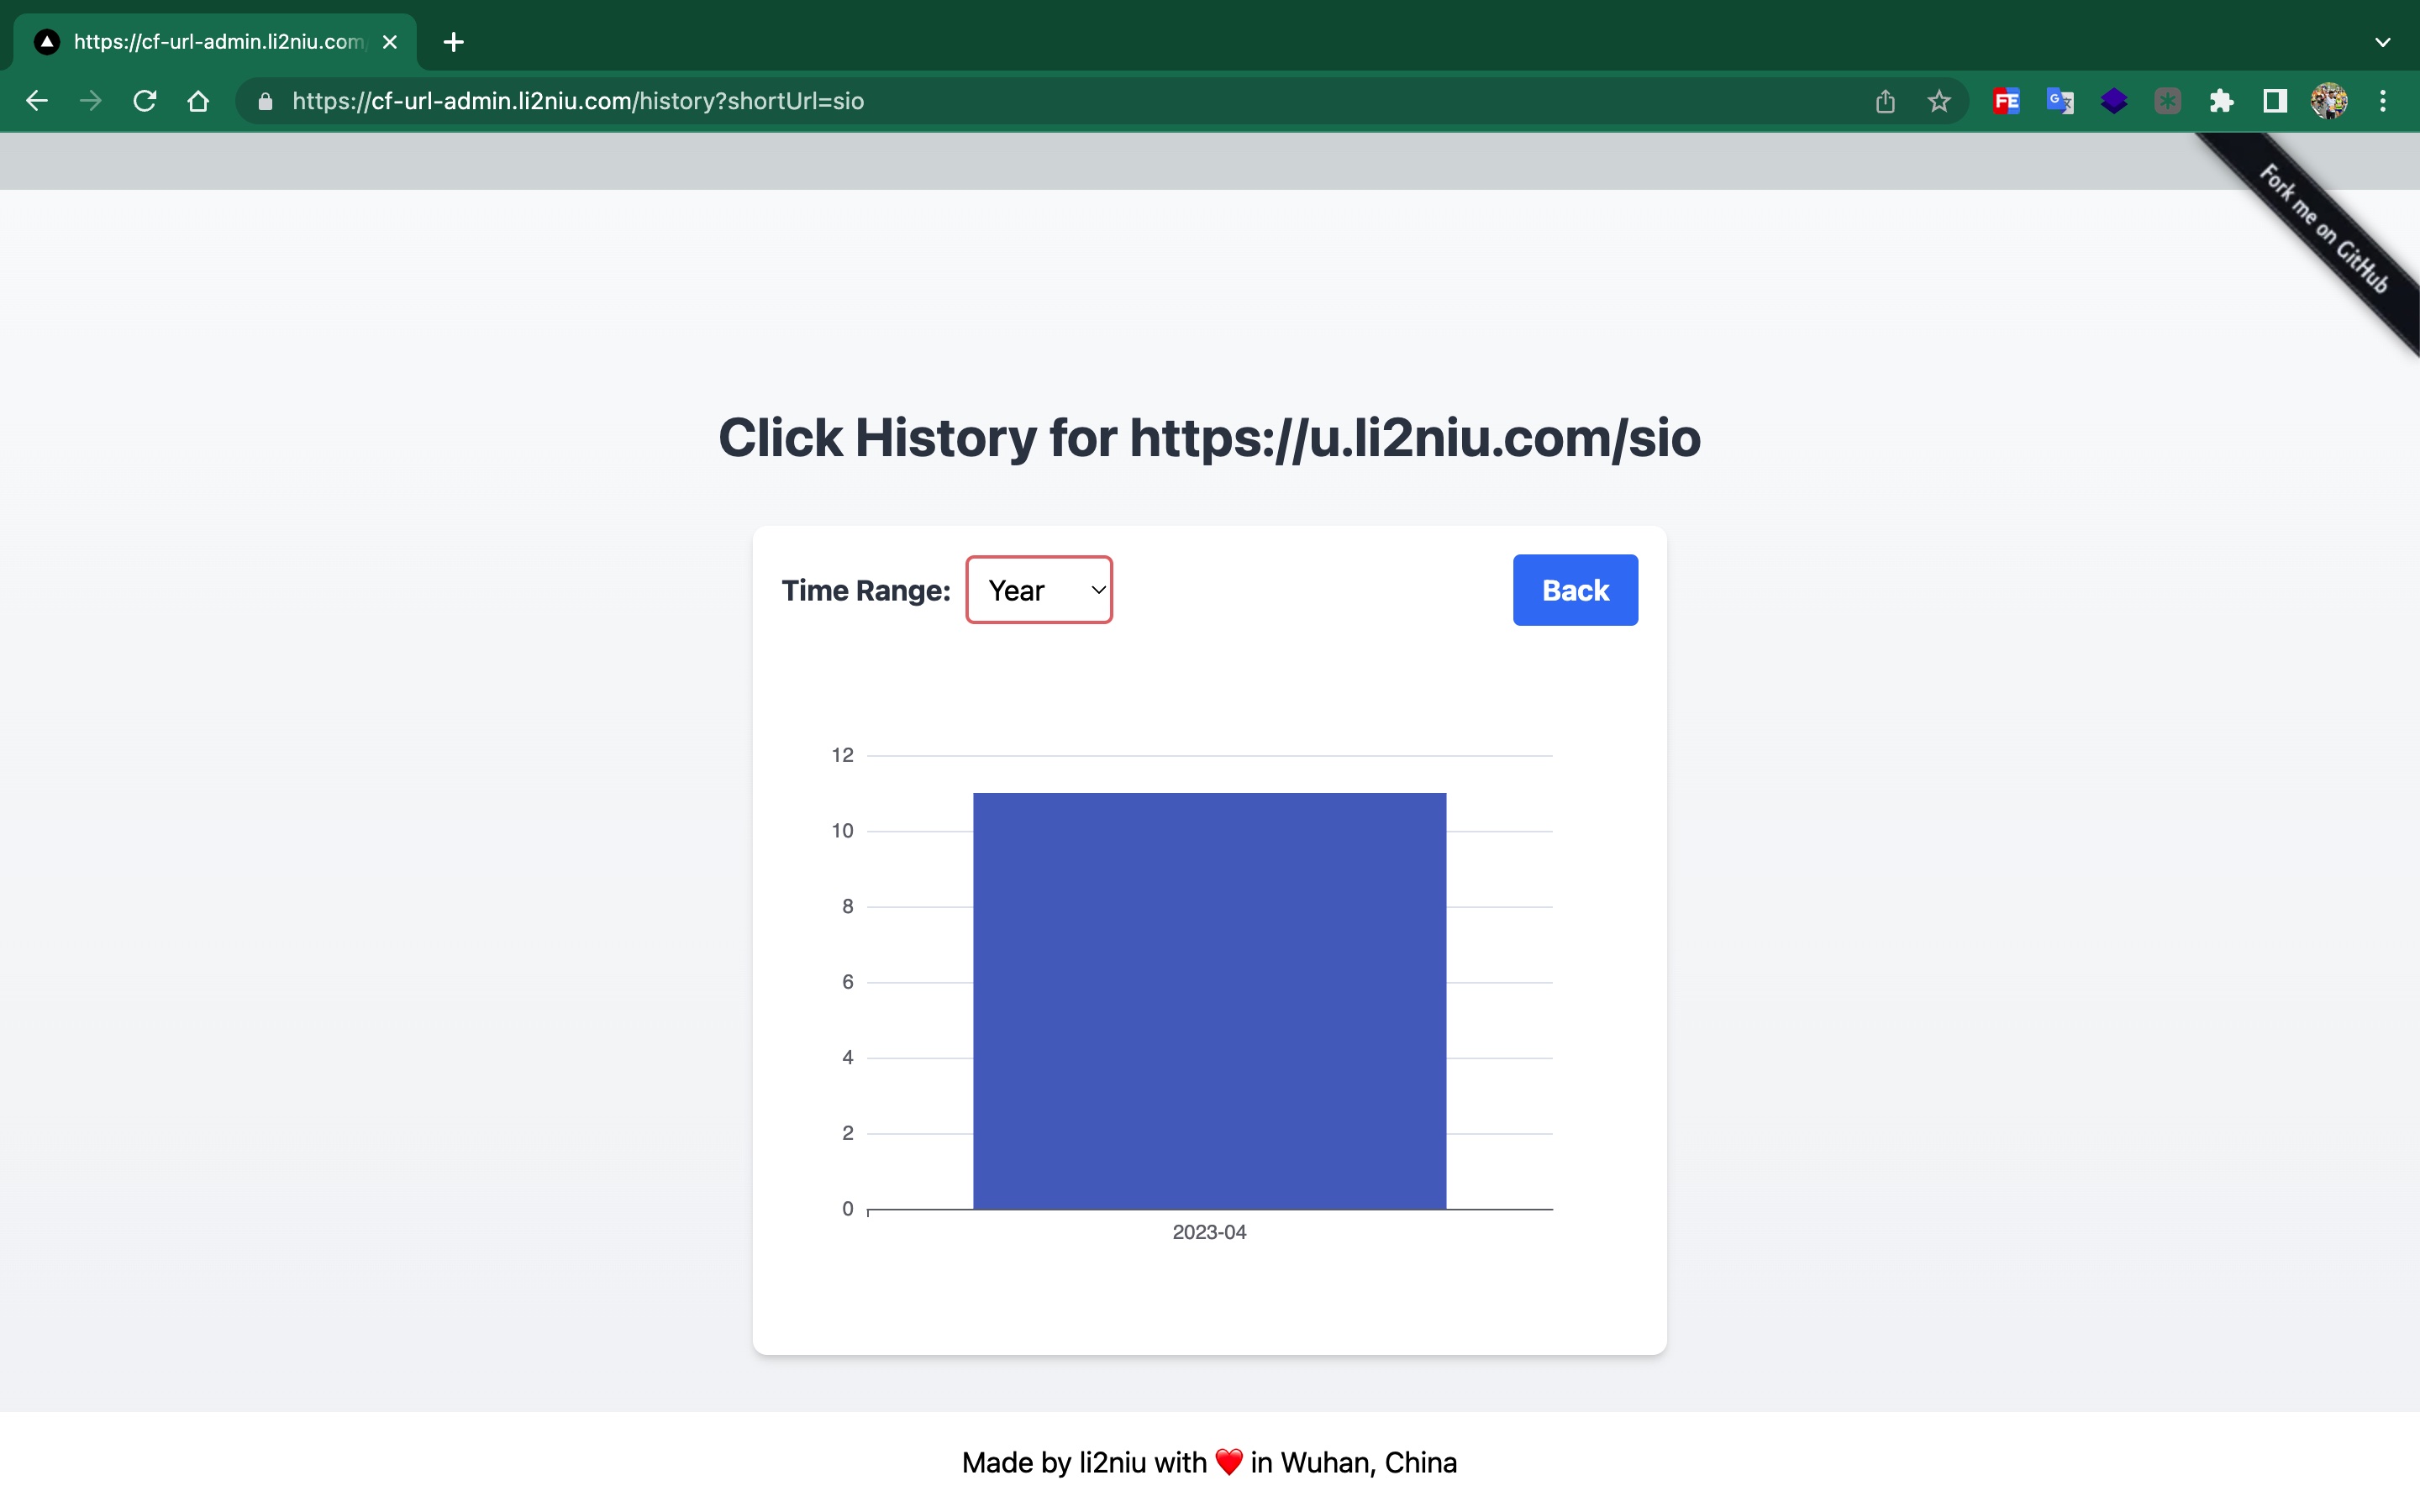Open the Time Range Year dropdown
Screen dimensions: 2420x1512
point(1039,590)
